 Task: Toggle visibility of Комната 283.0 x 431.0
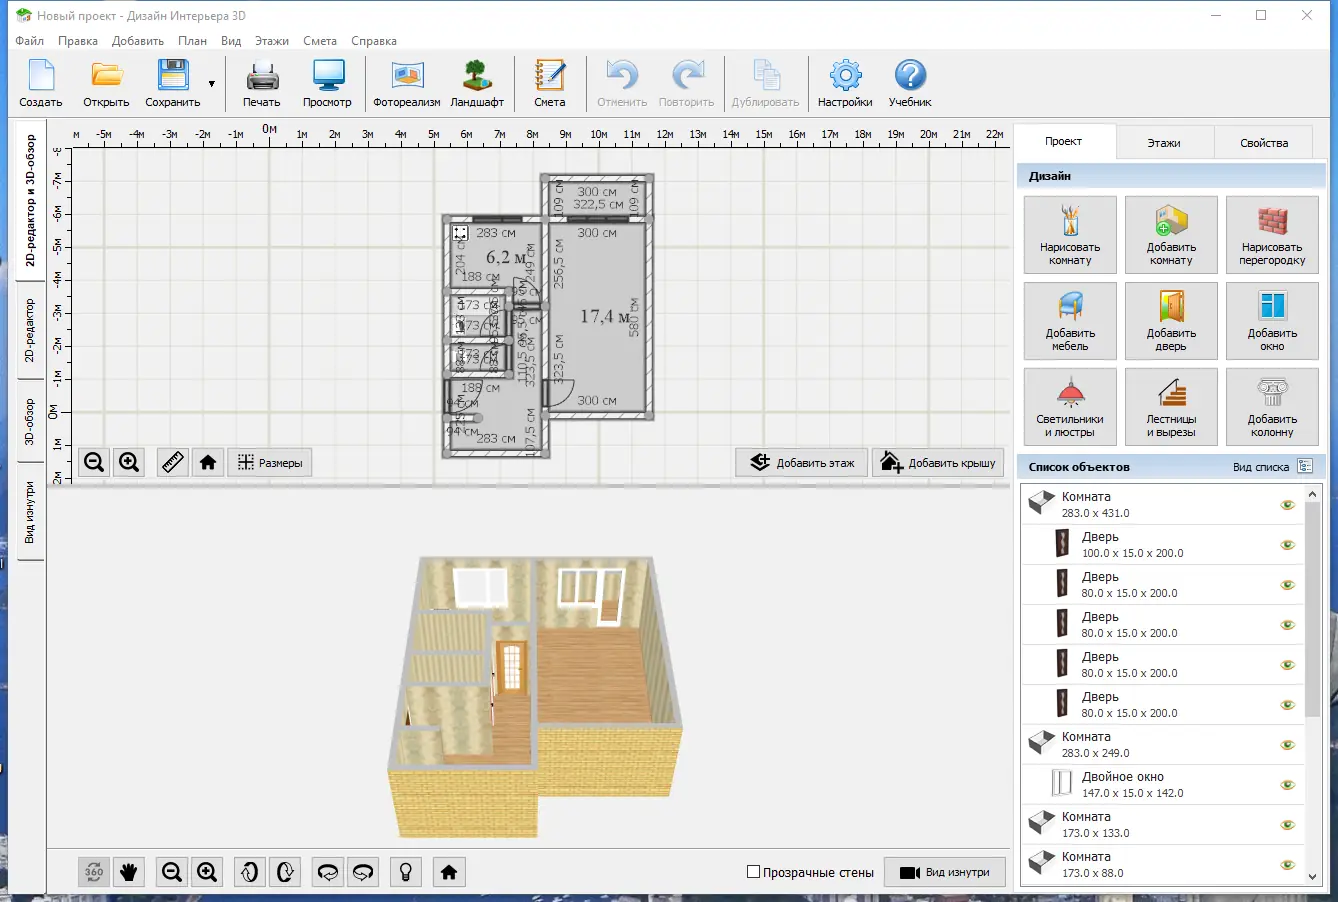[x=1288, y=505]
